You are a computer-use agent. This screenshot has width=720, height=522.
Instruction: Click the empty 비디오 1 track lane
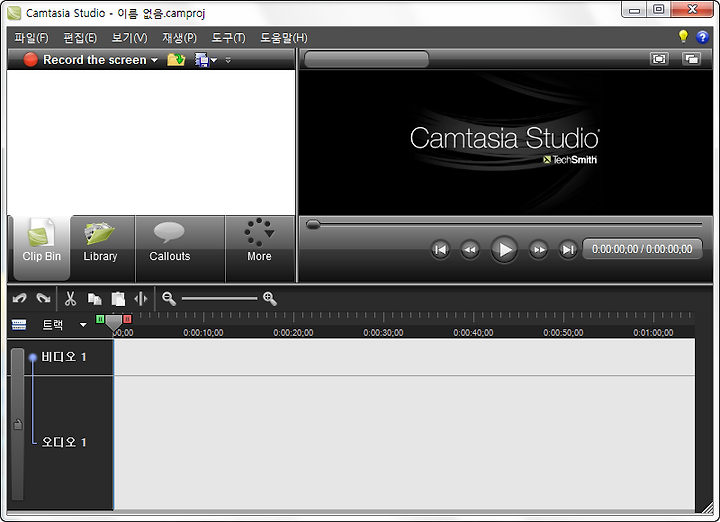tap(404, 357)
